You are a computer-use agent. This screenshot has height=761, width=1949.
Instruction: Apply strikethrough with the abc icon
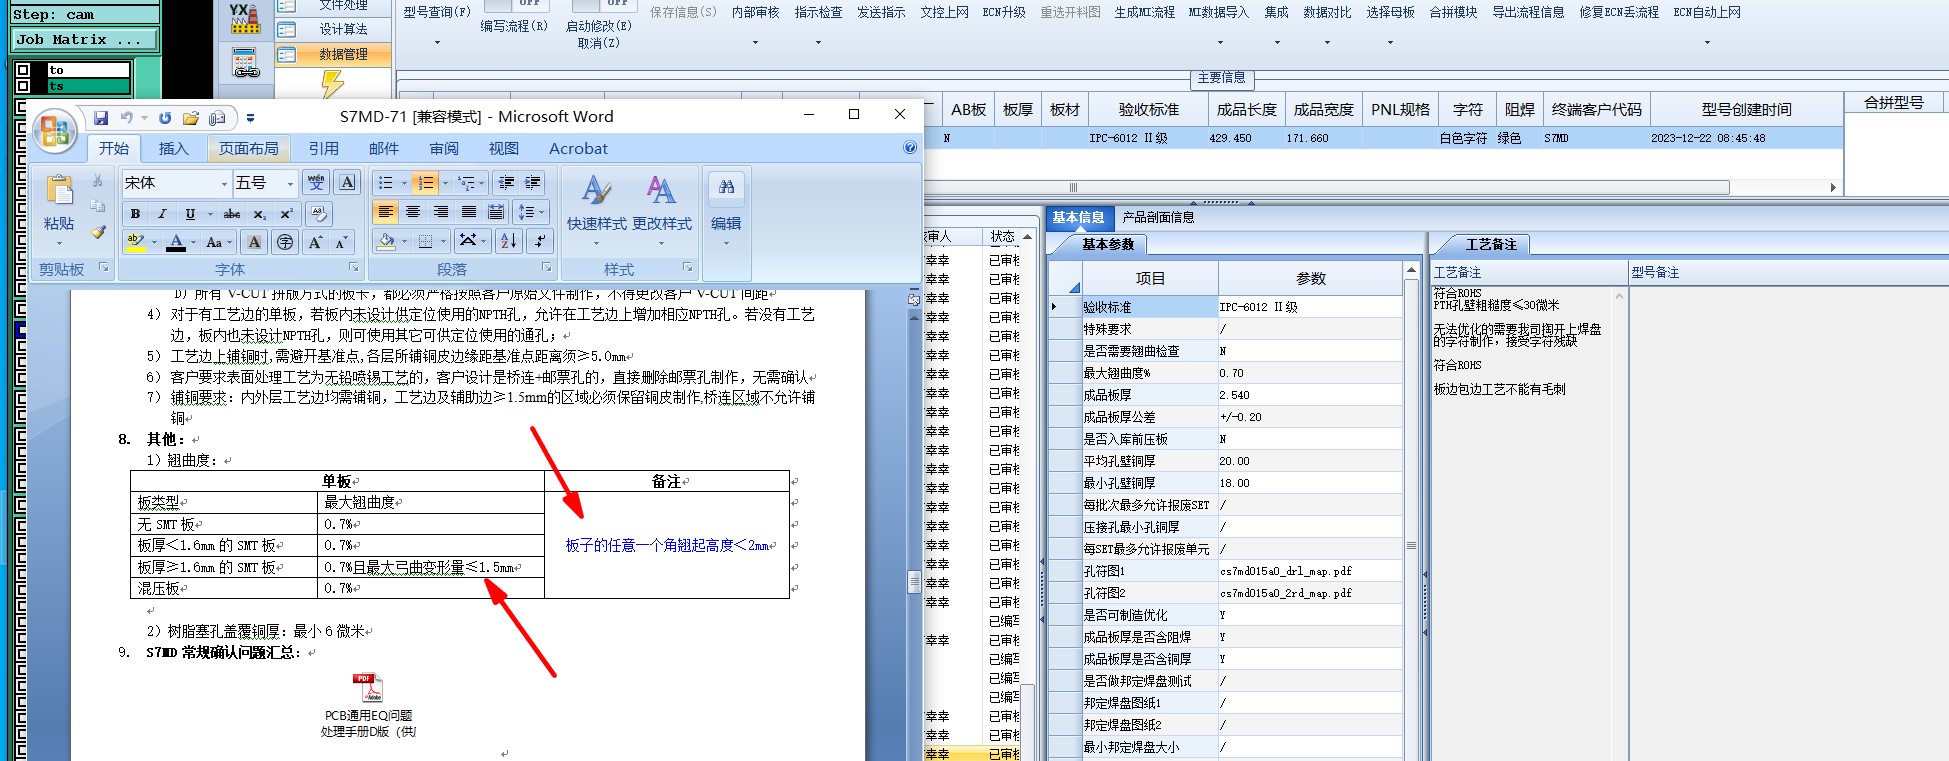pyautogui.click(x=232, y=214)
